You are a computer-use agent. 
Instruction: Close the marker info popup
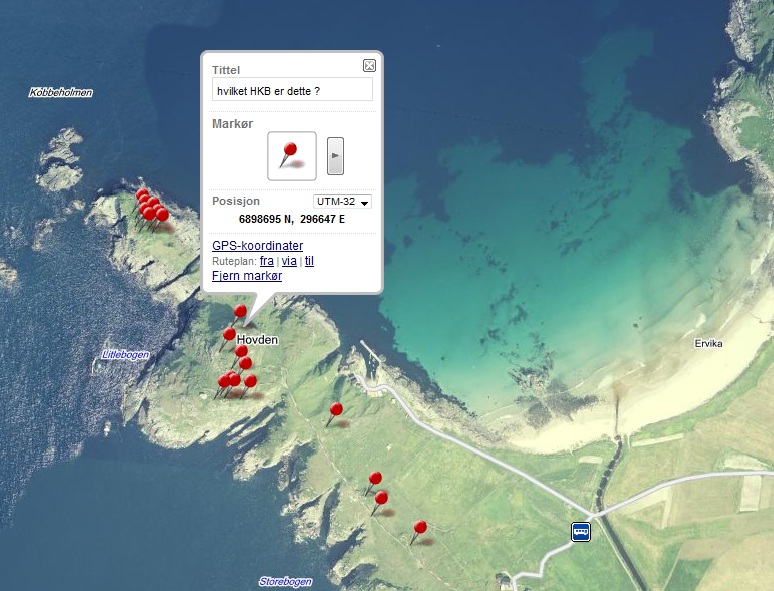(369, 66)
